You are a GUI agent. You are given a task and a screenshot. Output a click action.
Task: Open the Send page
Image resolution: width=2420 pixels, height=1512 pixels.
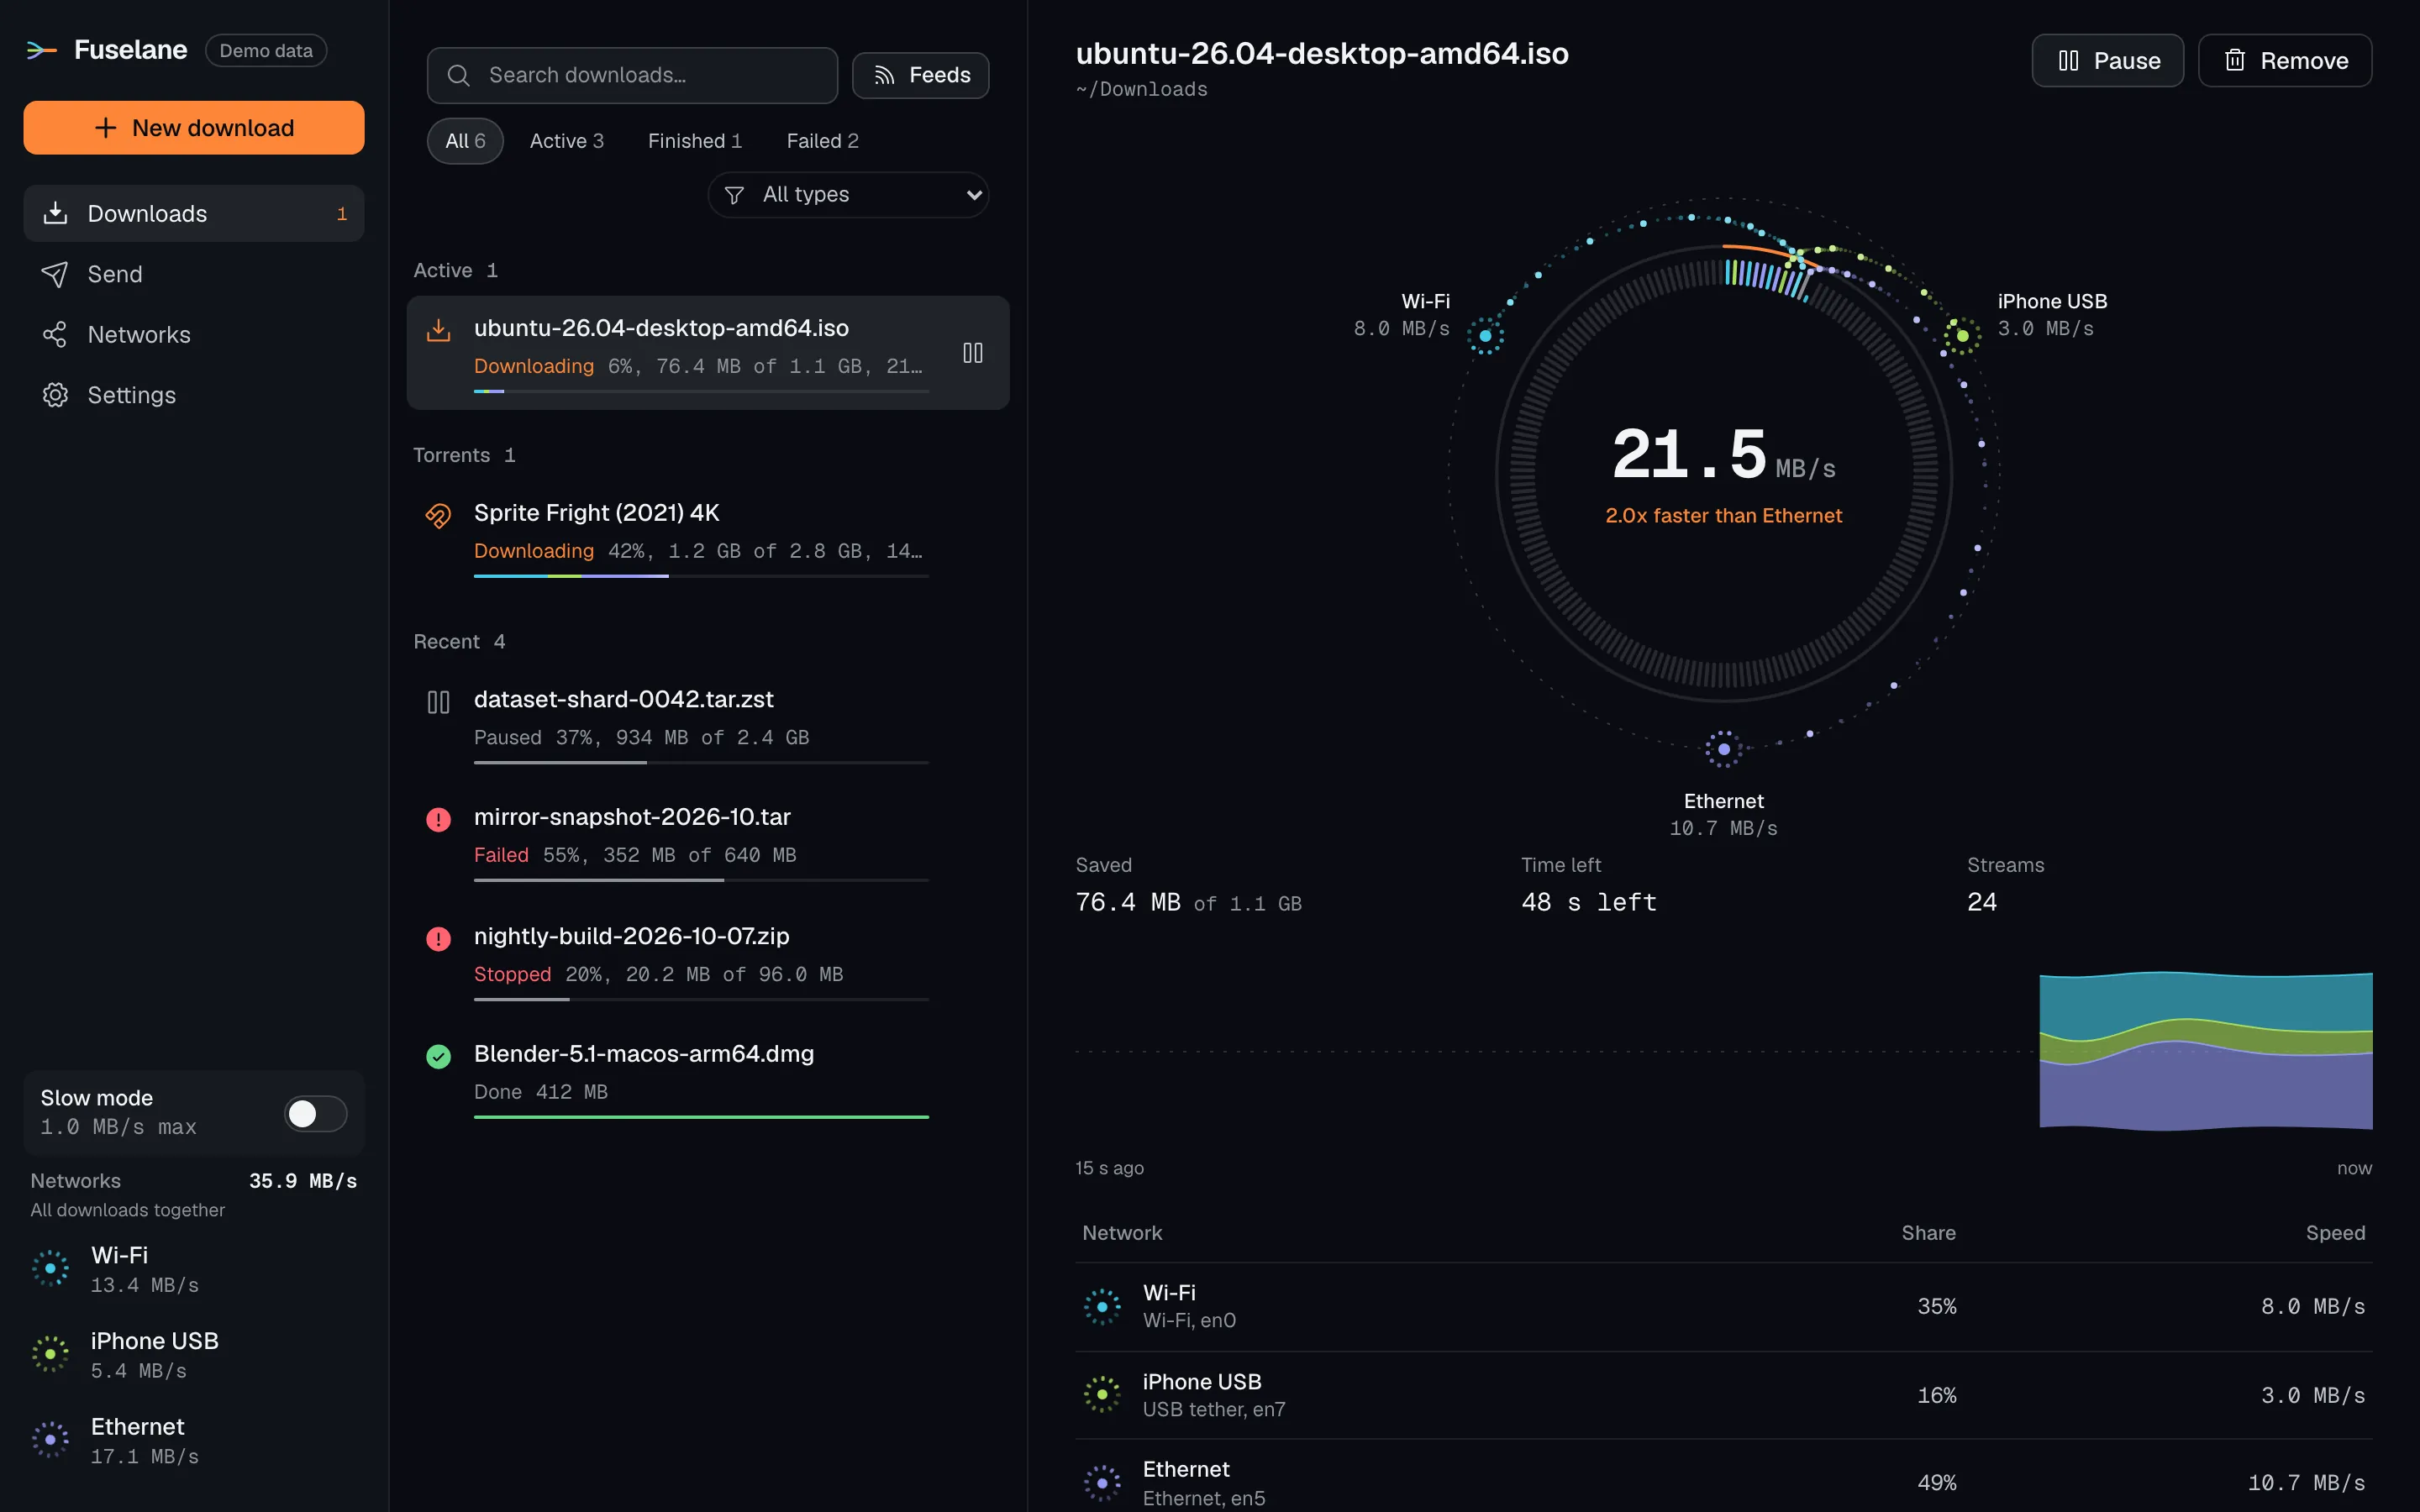194,274
